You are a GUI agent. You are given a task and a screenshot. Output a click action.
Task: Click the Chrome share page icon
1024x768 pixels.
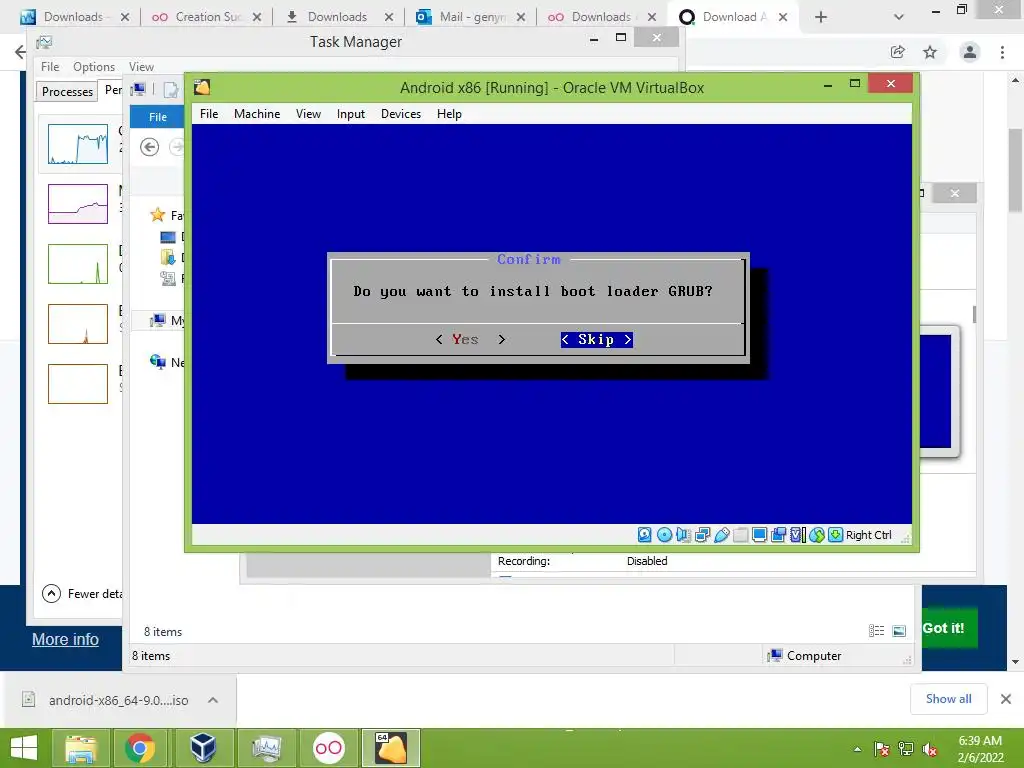coord(897,52)
